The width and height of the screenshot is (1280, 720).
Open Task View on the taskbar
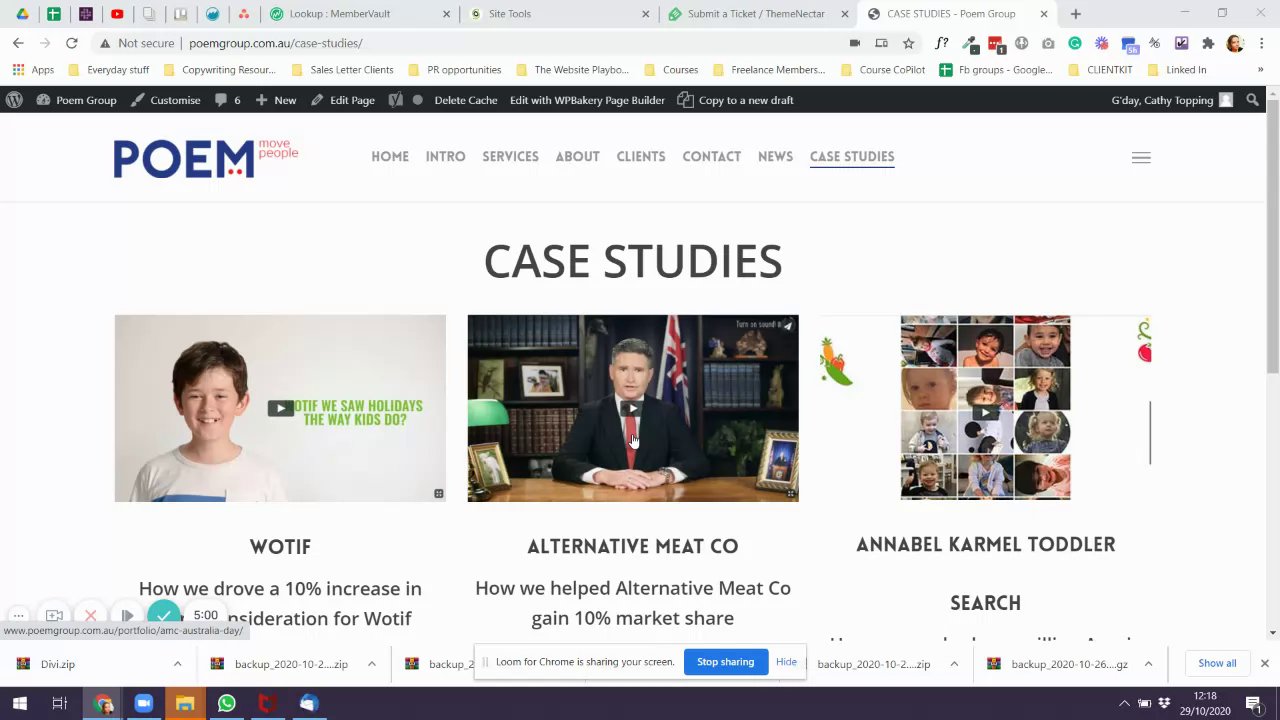(x=60, y=703)
